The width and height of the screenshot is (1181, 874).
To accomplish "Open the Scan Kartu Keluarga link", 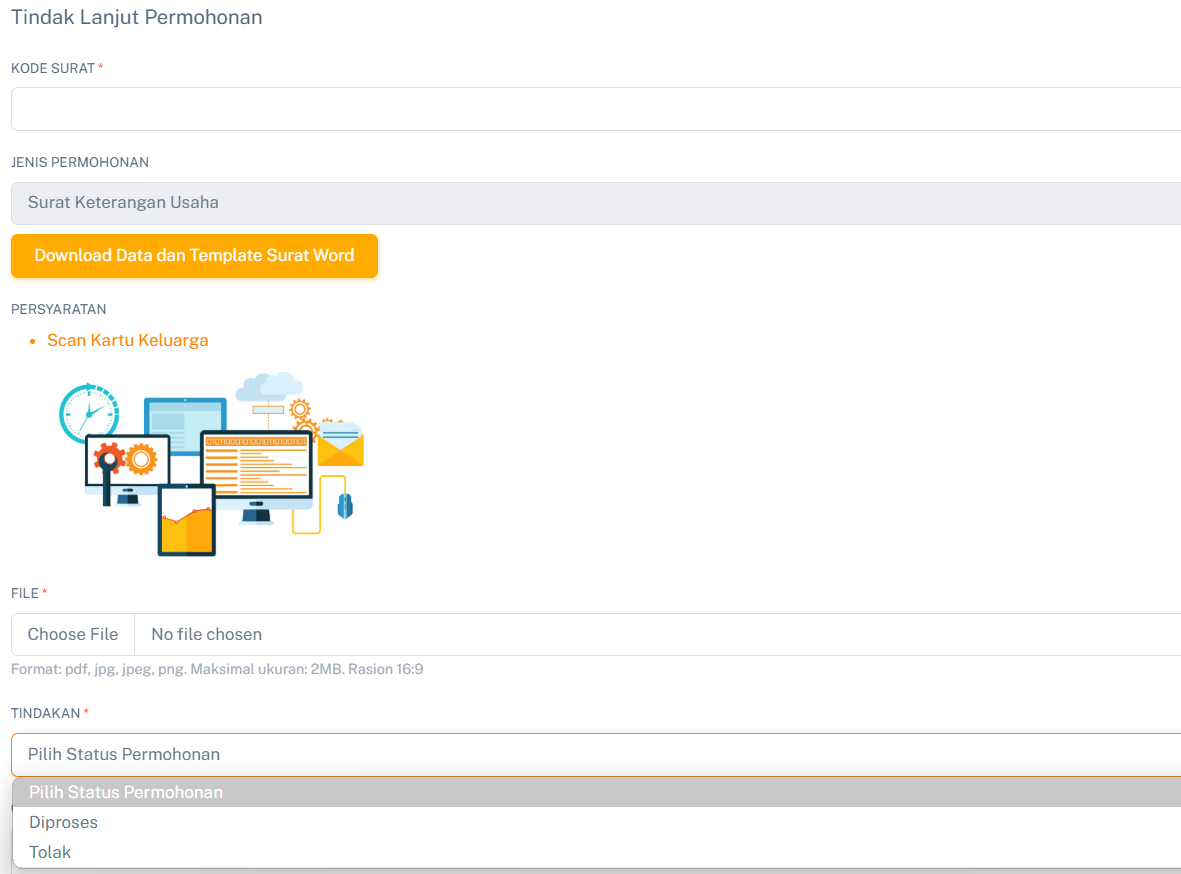I will pos(128,340).
